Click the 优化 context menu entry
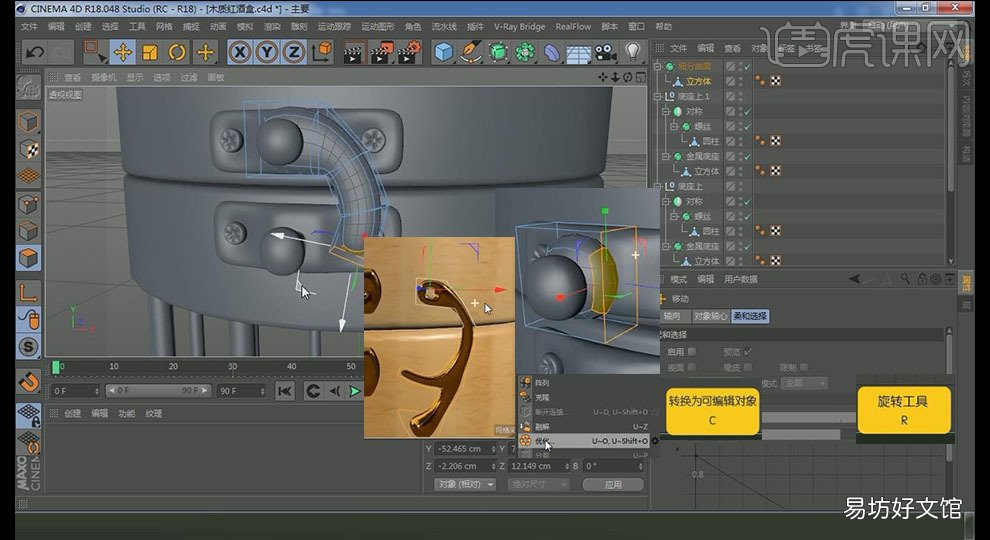Viewport: 990px width, 540px height. (583, 441)
